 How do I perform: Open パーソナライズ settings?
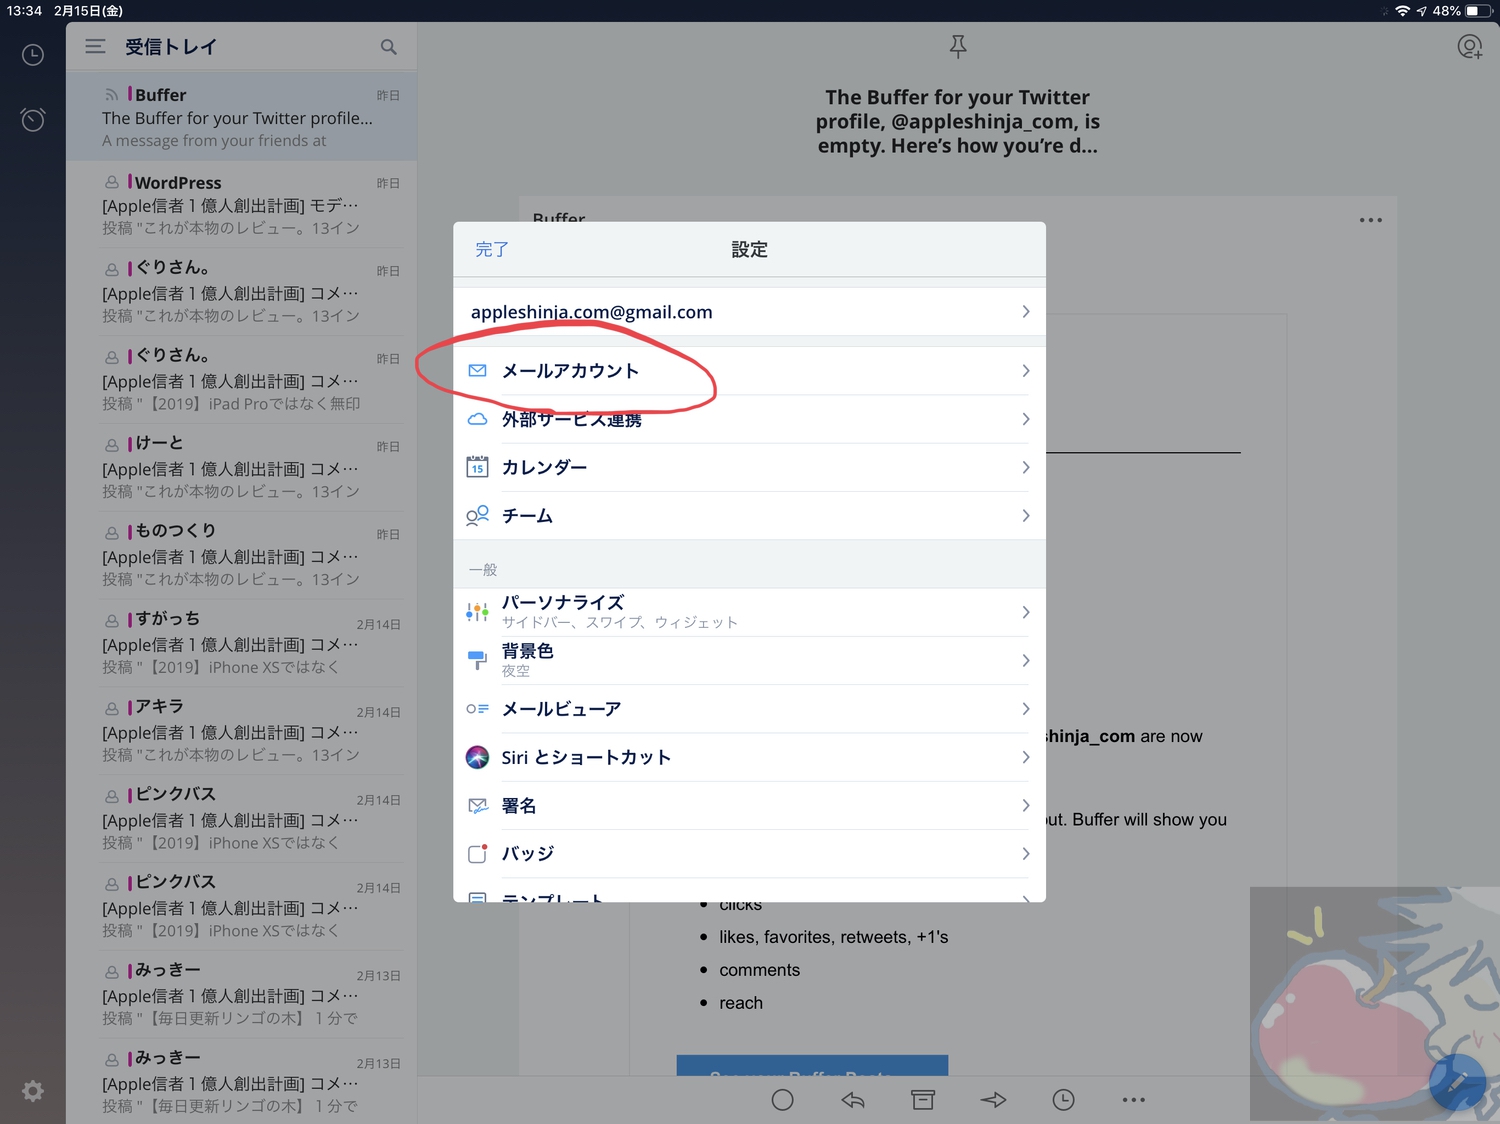[749, 612]
